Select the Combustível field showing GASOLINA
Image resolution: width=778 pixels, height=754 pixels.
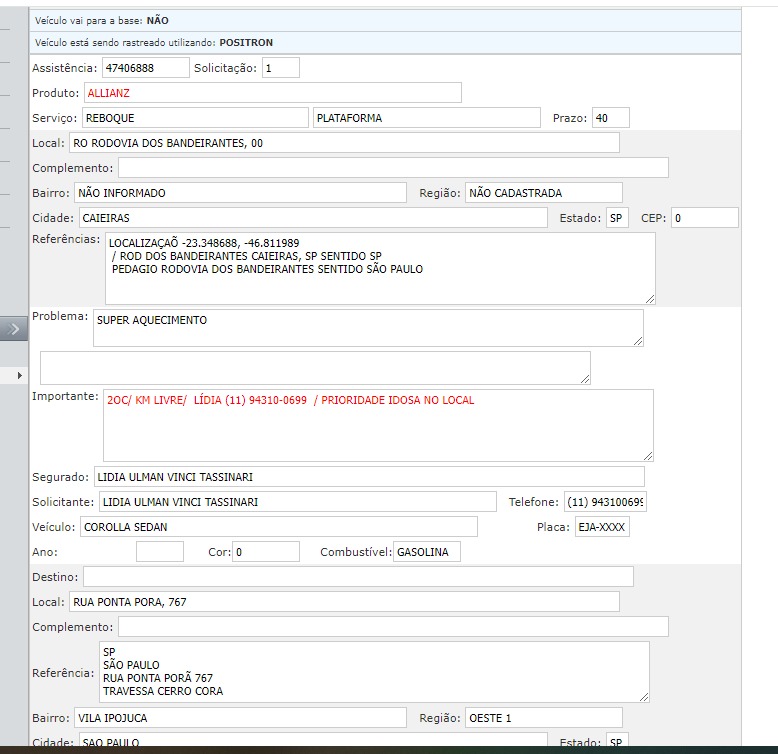click(x=427, y=552)
